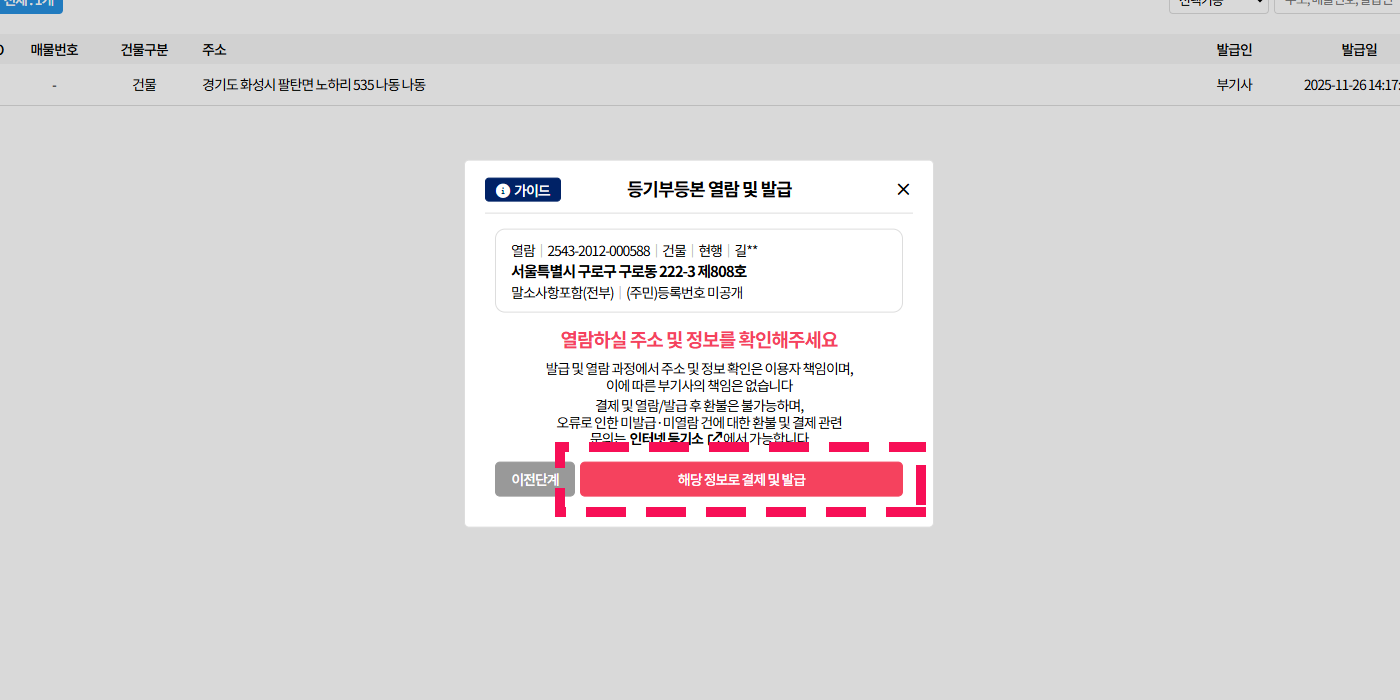1400x700 pixels.
Task: Click the blue 전체 count button
Action: pos(30,4)
